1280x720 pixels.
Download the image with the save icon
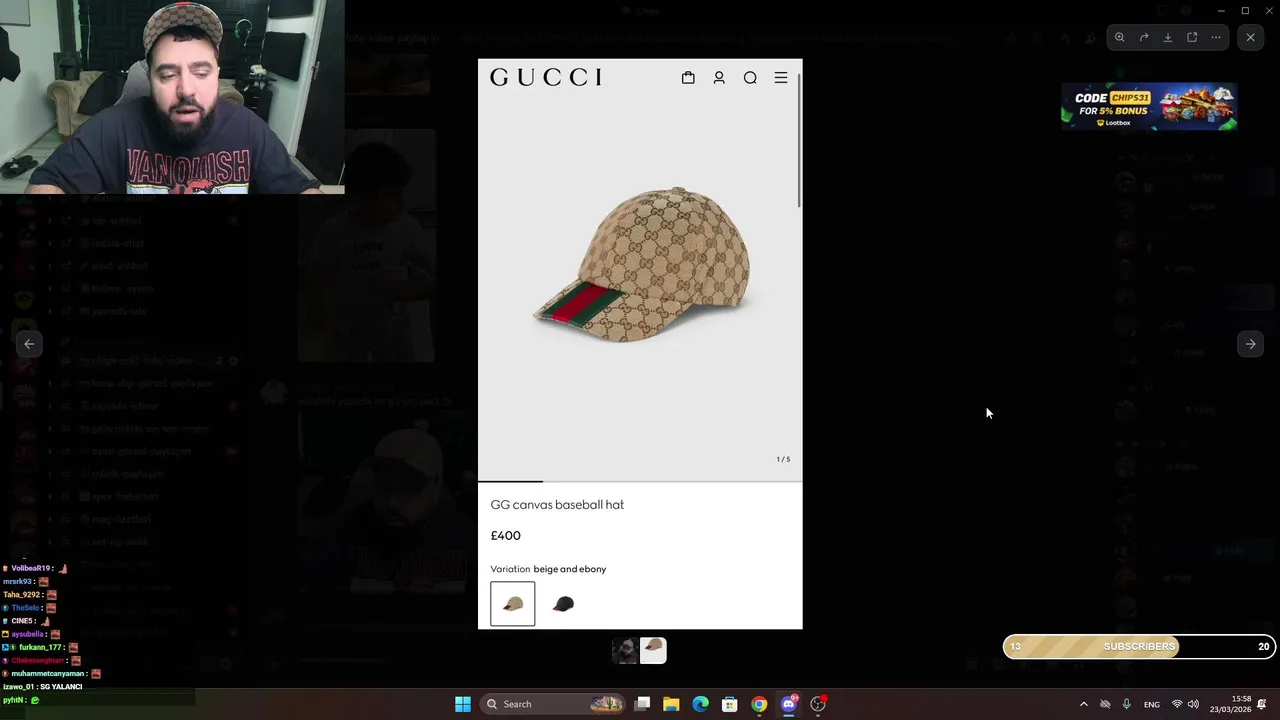1168,37
